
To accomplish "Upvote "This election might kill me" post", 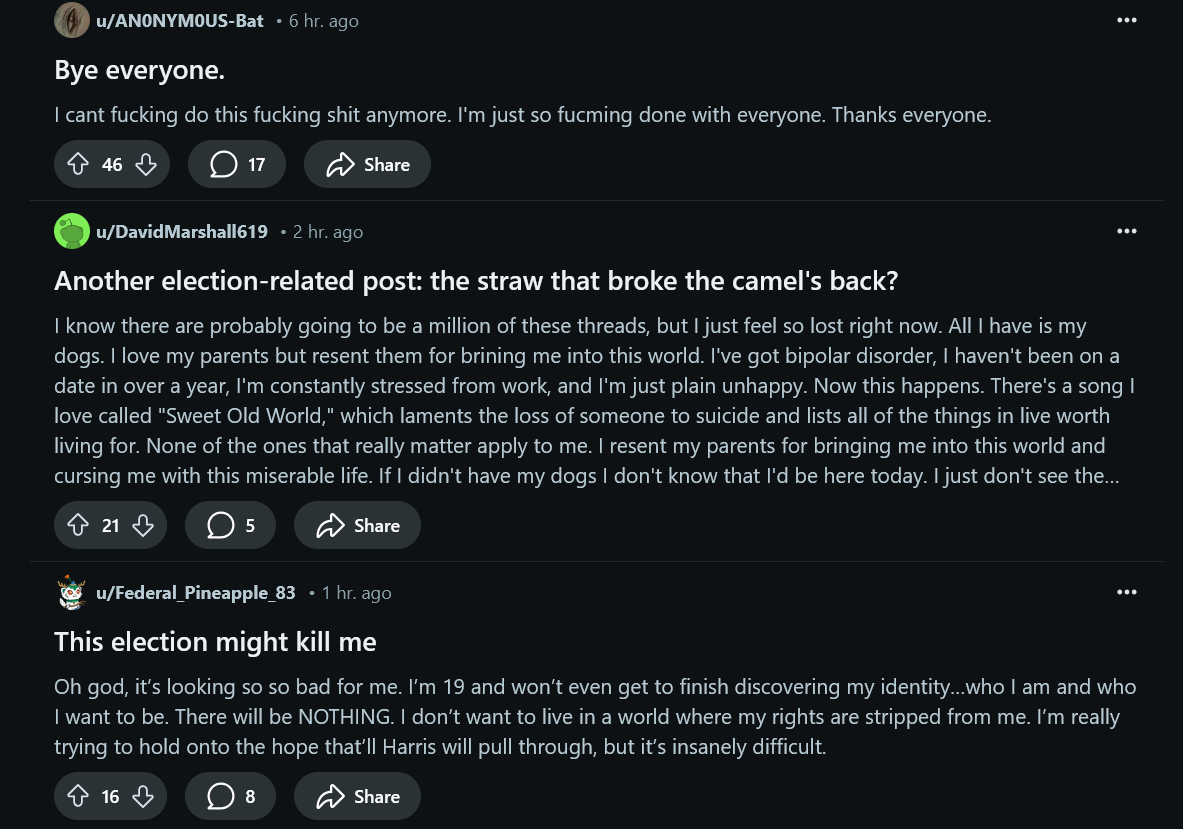I will coord(77,797).
